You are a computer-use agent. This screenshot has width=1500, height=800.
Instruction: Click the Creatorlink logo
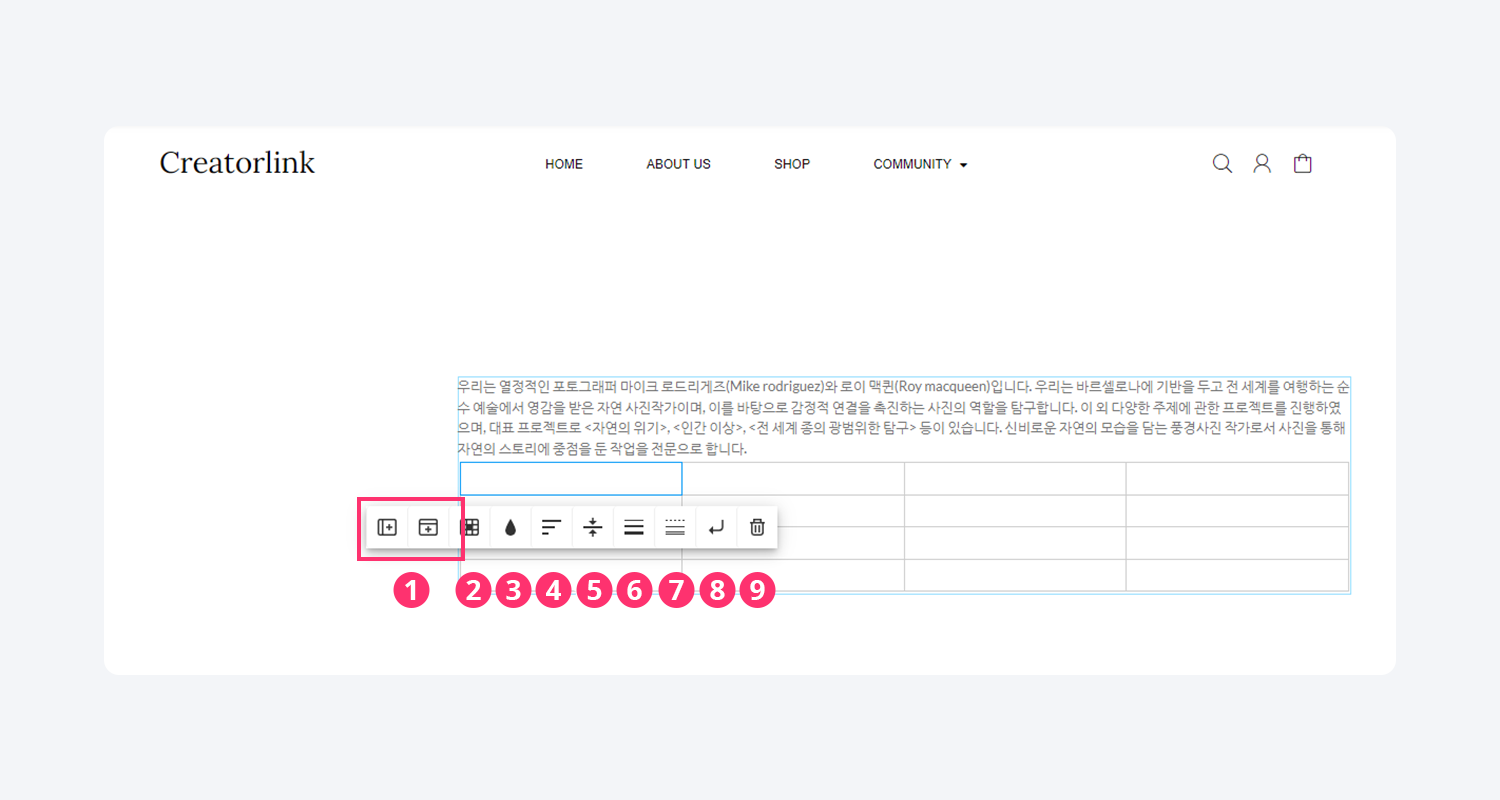pos(237,163)
